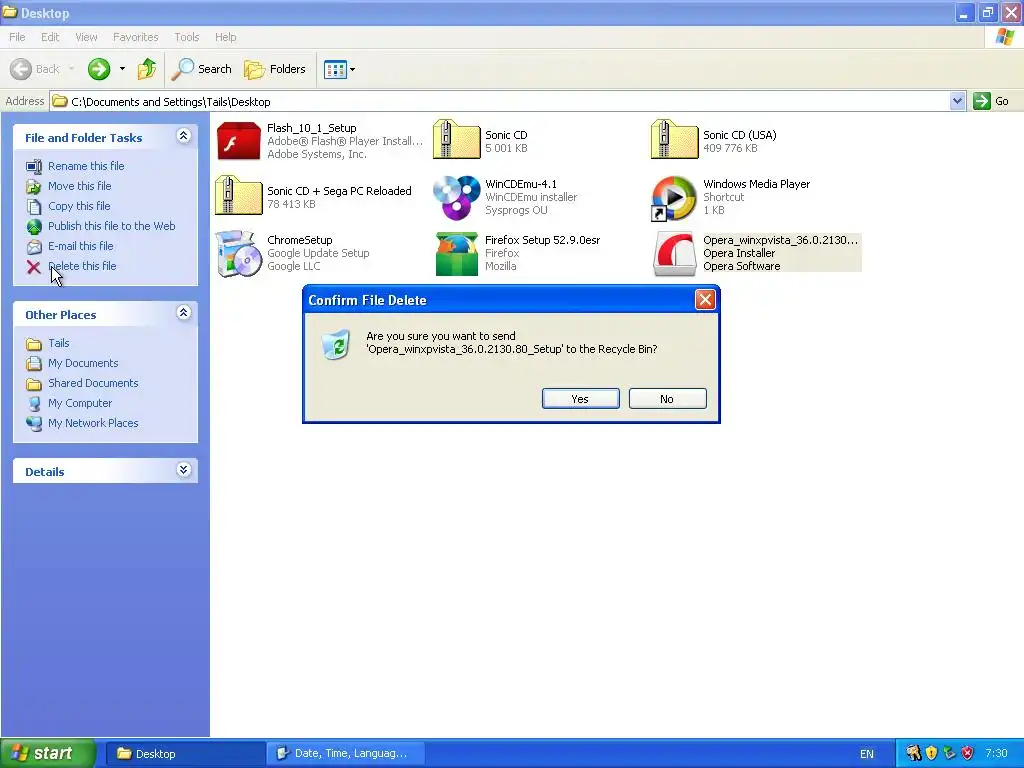
Task: Expand the Address bar dropdown
Action: point(957,101)
